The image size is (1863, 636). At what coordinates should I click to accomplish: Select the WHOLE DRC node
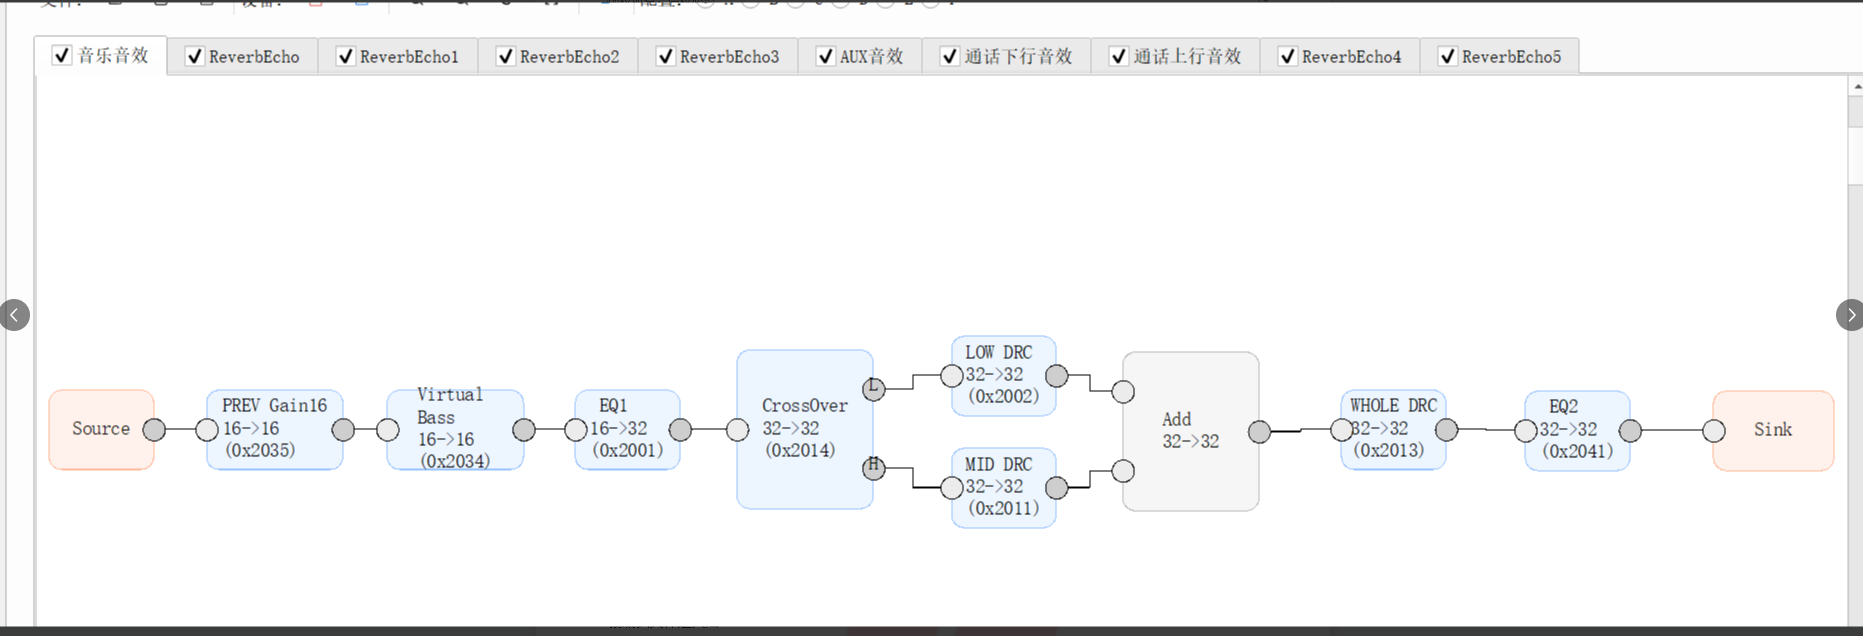point(1393,430)
